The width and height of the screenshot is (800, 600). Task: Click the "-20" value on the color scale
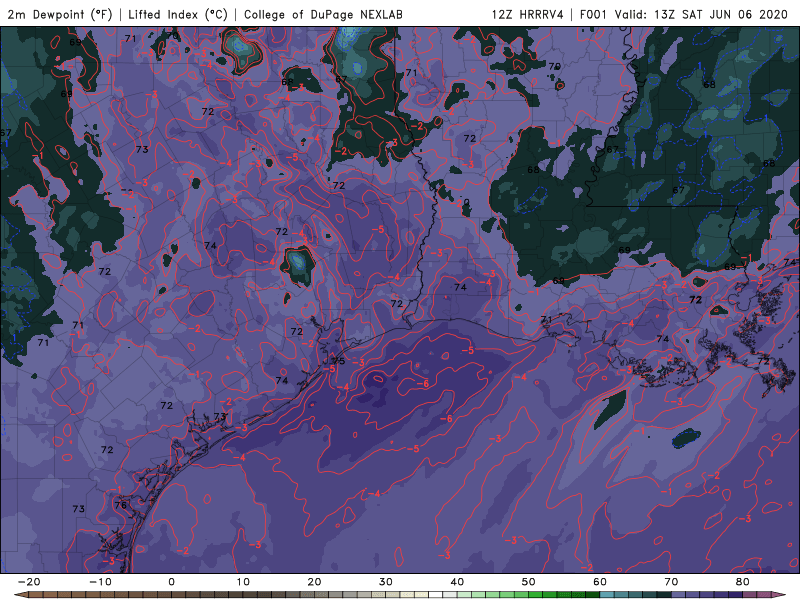(x=29, y=582)
